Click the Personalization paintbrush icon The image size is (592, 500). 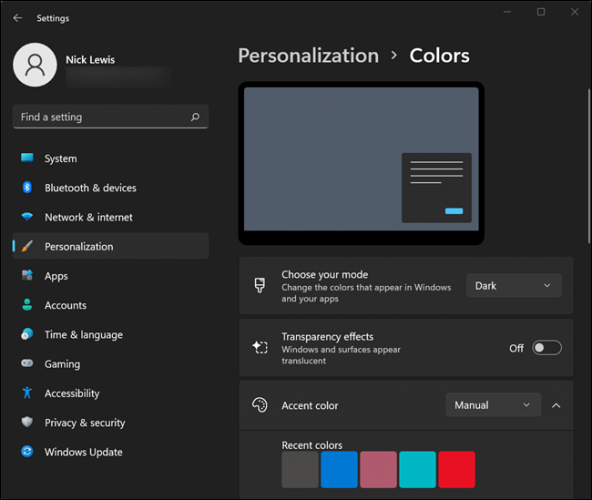[x=27, y=246]
